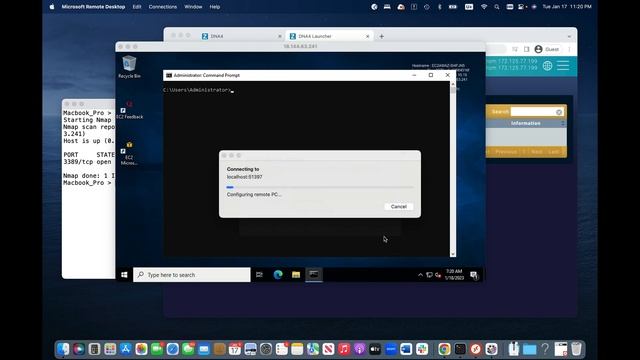This screenshot has height=360, width=640.
Task: Launch Microsoft Edge from Windows taskbar
Action: tap(278, 275)
